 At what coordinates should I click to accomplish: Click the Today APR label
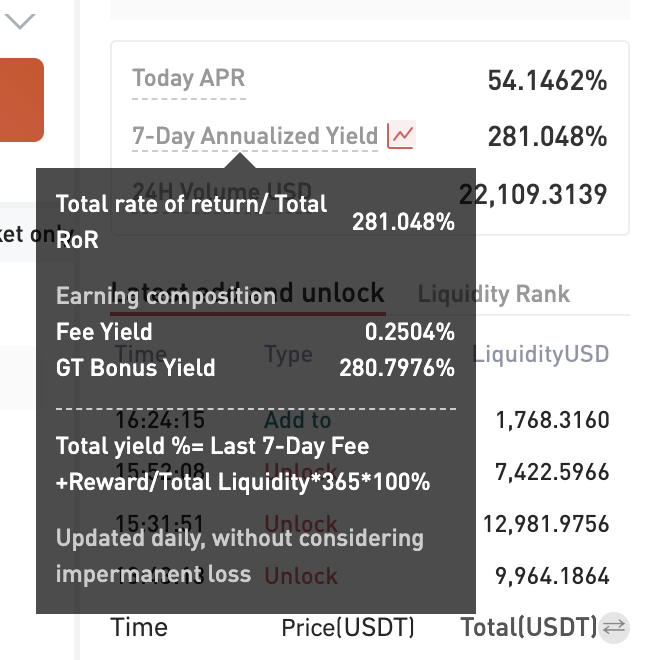click(x=188, y=79)
